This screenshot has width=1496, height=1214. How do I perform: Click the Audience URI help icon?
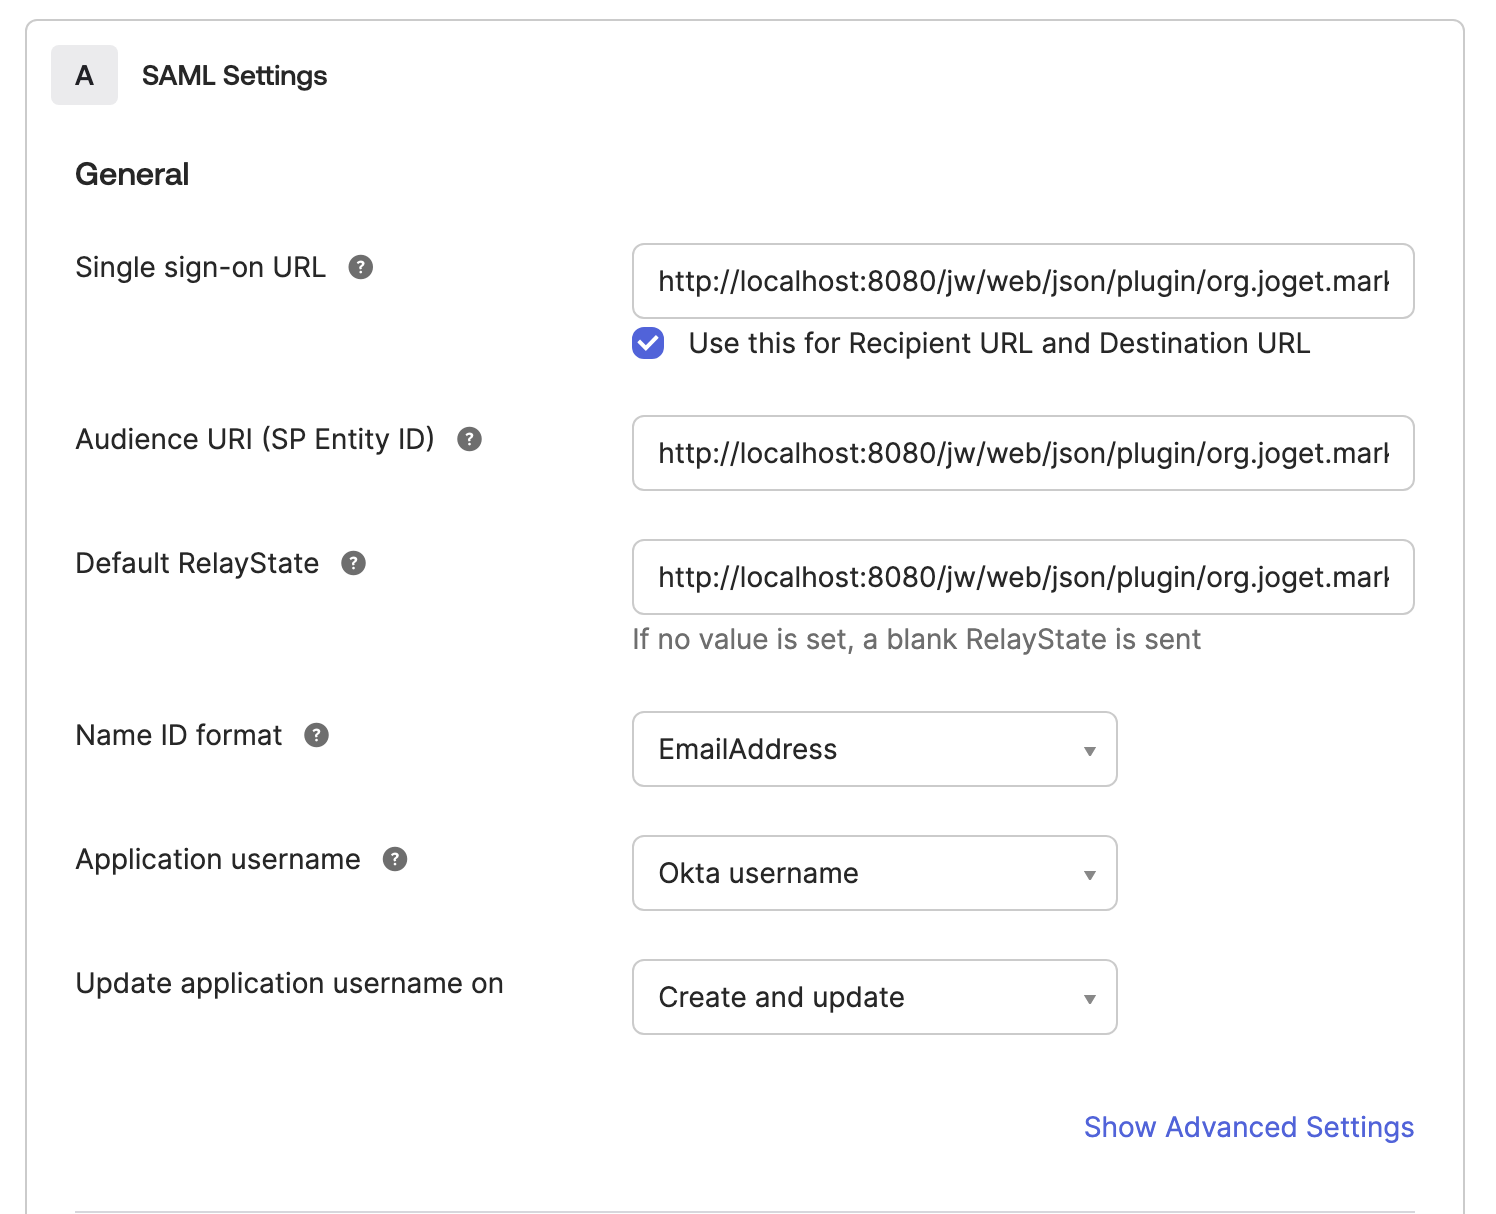[470, 439]
